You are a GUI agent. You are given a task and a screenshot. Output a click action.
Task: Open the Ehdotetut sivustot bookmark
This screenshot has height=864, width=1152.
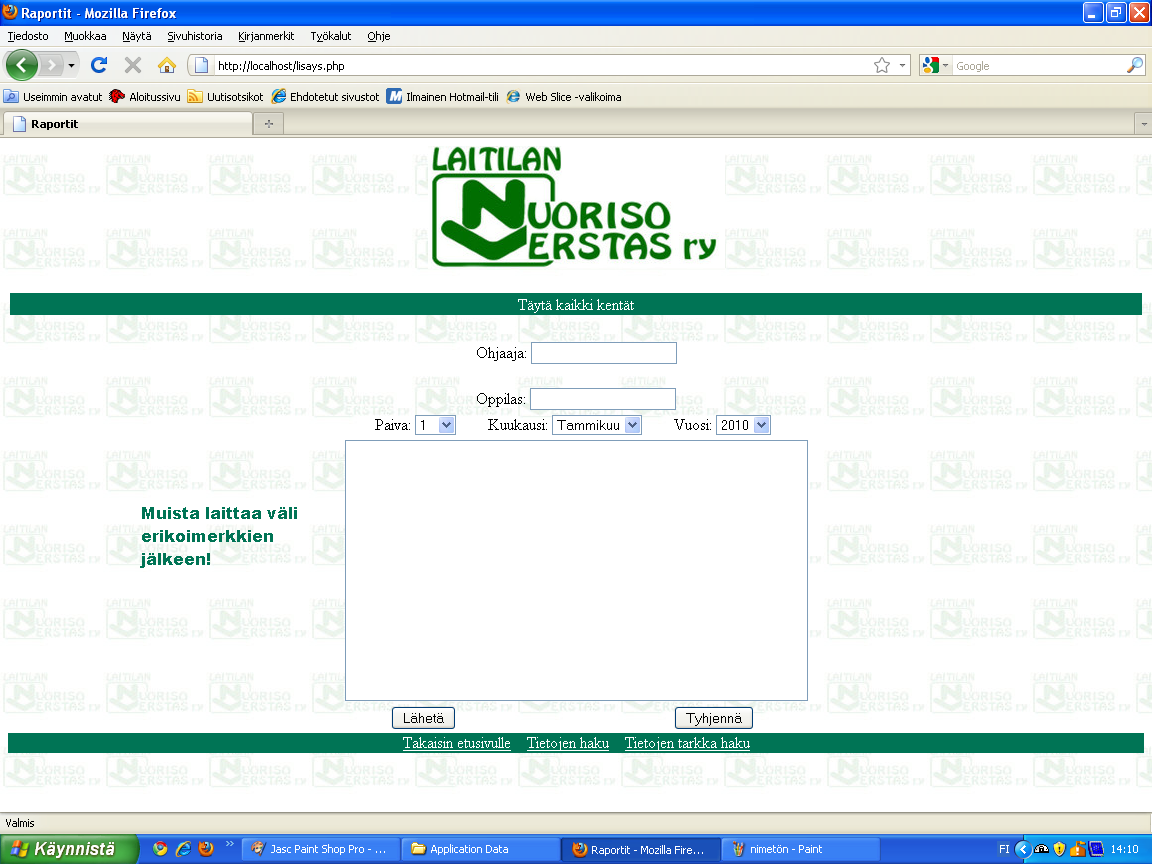[x=325, y=97]
